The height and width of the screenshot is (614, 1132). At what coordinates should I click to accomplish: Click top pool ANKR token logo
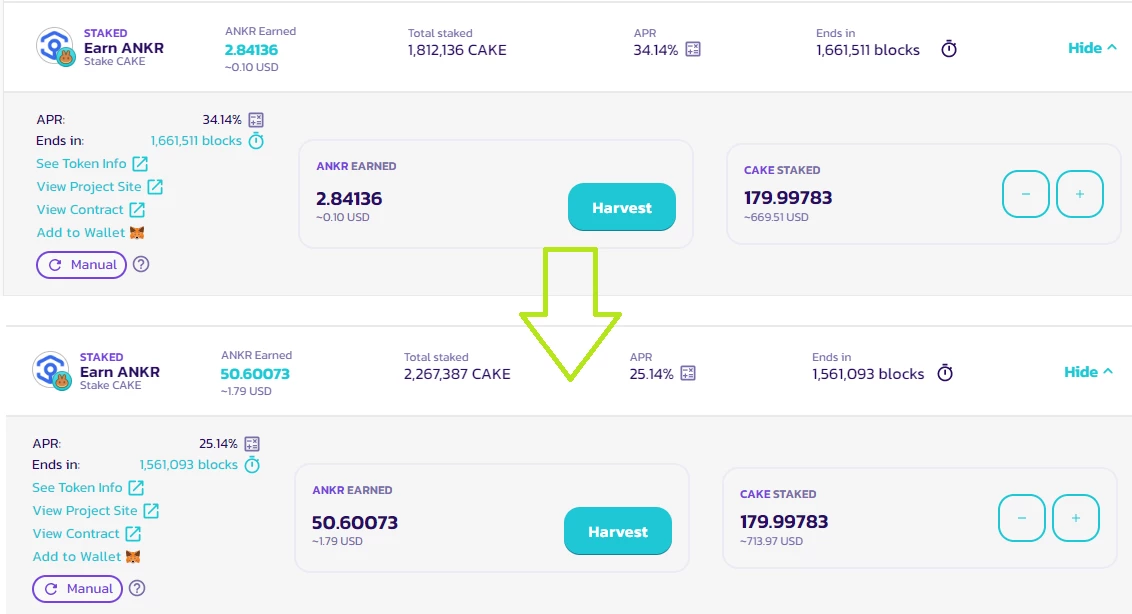click(55, 47)
